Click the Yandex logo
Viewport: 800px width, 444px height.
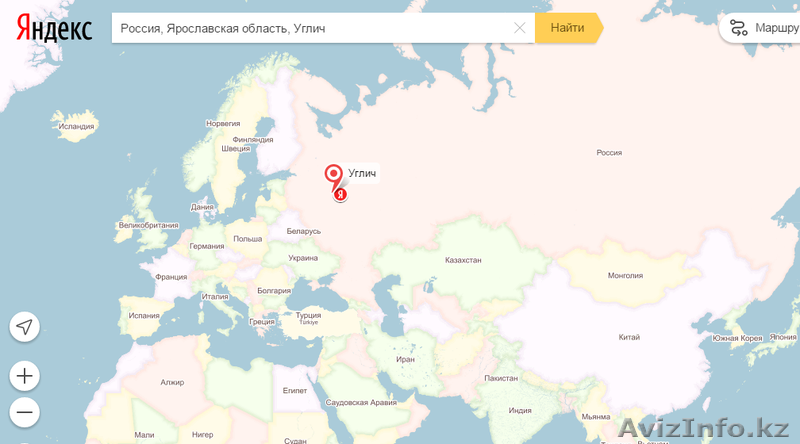coord(54,28)
